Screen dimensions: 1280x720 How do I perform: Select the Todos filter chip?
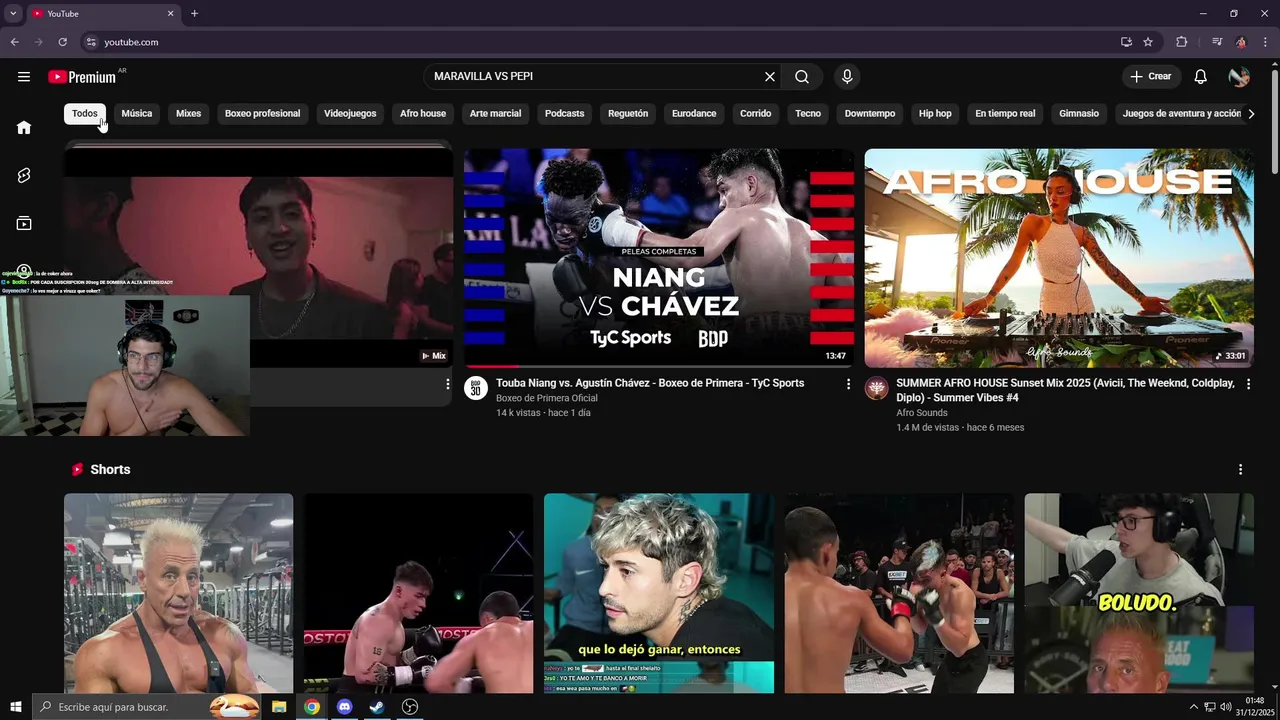coord(85,113)
